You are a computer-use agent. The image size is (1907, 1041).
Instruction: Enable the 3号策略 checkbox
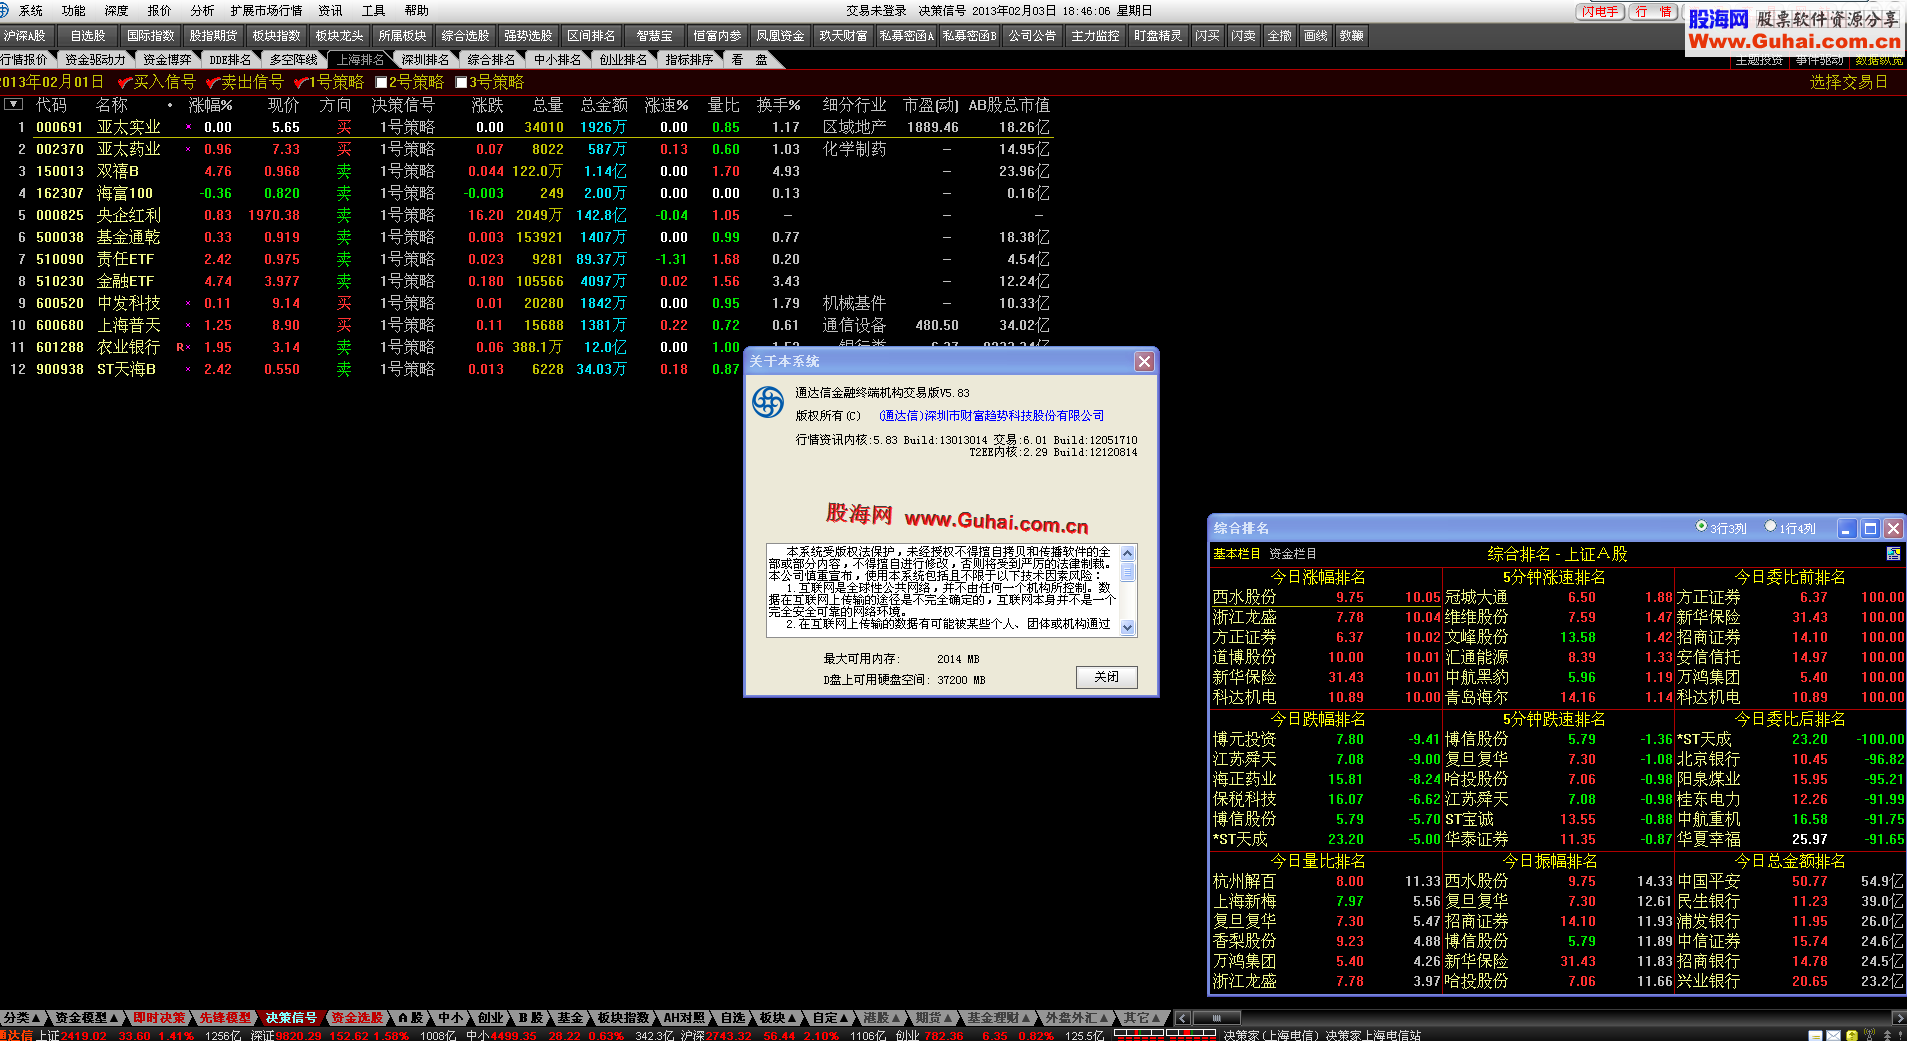461,82
